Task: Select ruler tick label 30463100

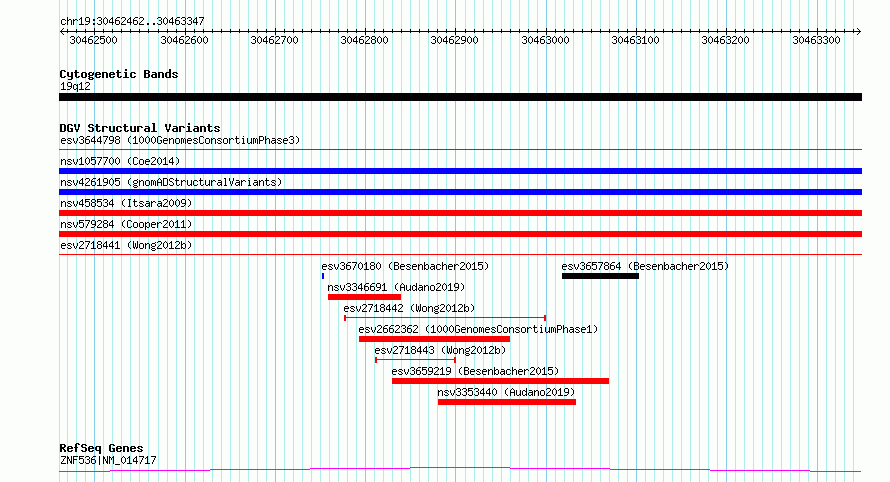Action: 636,40
